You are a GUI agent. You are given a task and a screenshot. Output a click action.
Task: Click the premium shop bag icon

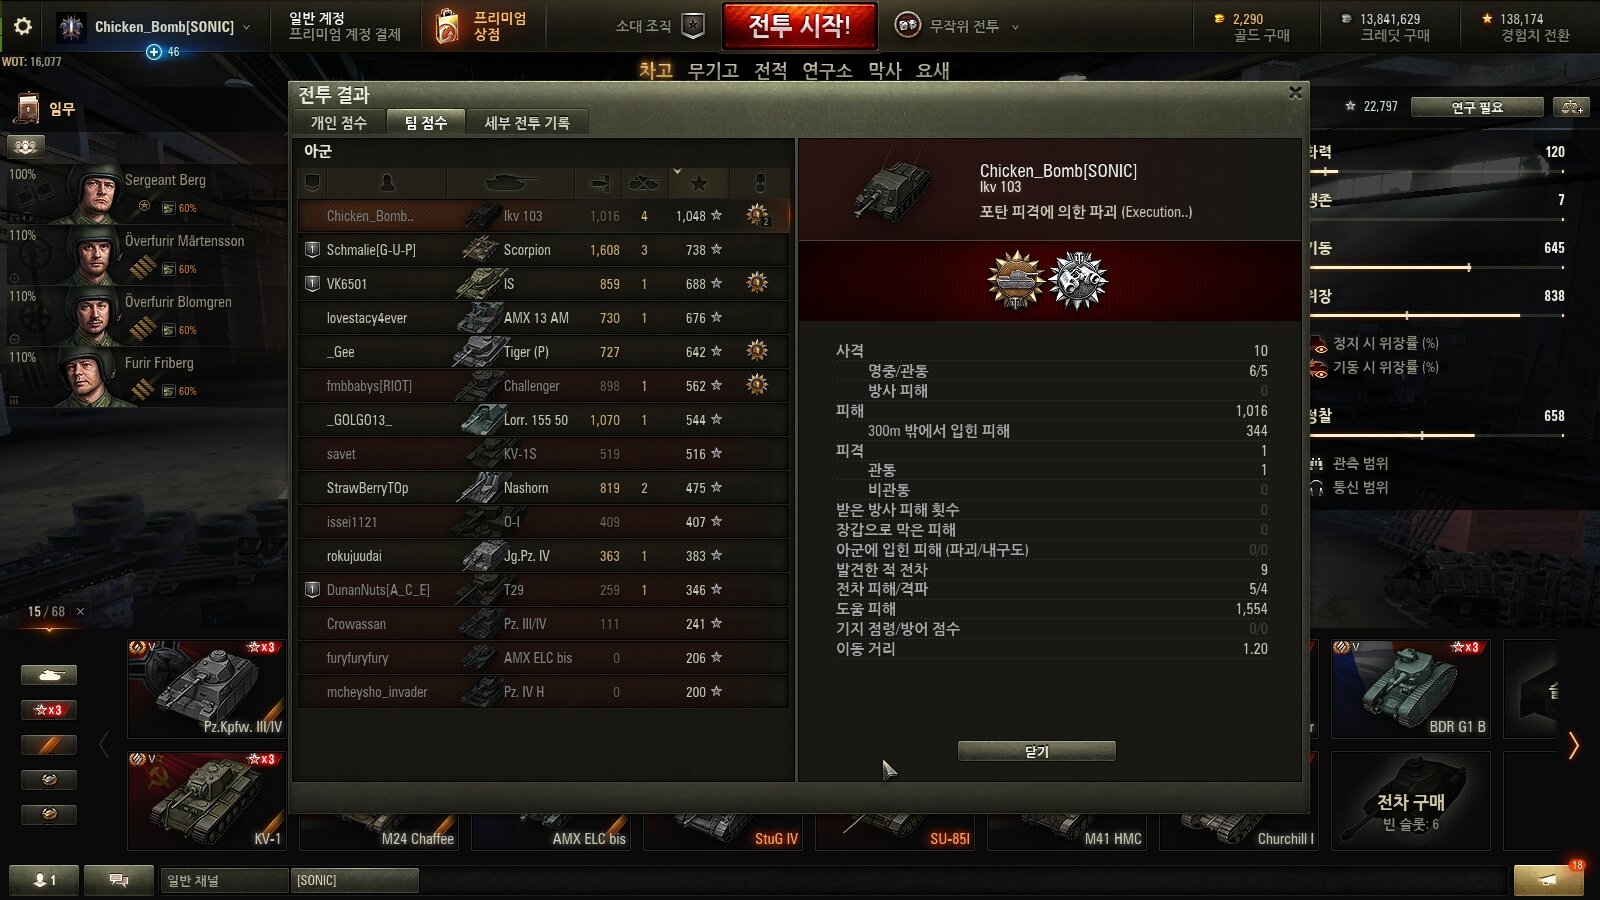pos(448,27)
